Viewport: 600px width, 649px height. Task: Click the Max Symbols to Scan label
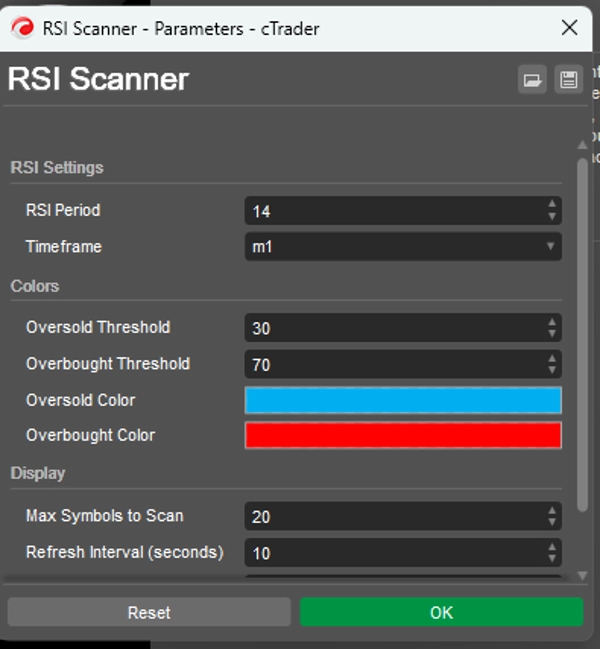(105, 516)
